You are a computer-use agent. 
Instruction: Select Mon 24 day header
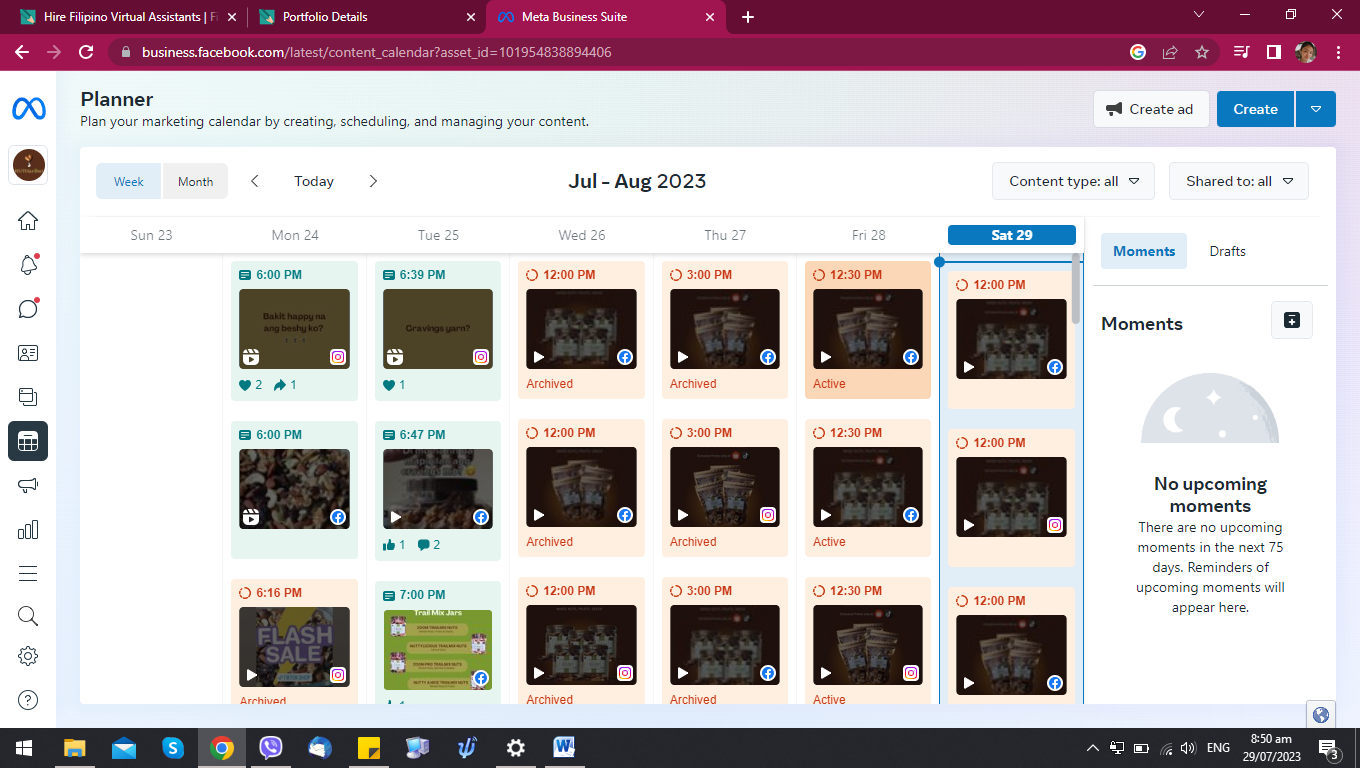pos(295,235)
